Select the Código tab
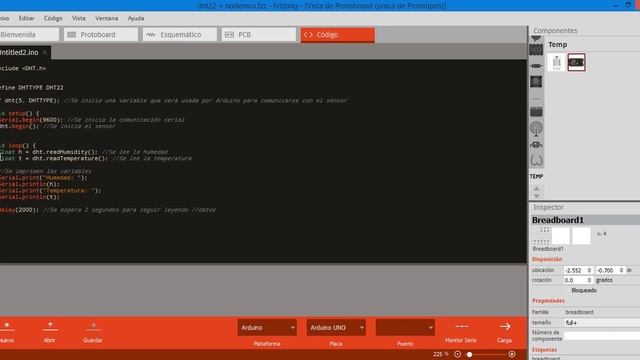The height and width of the screenshot is (360, 640). pos(338,35)
